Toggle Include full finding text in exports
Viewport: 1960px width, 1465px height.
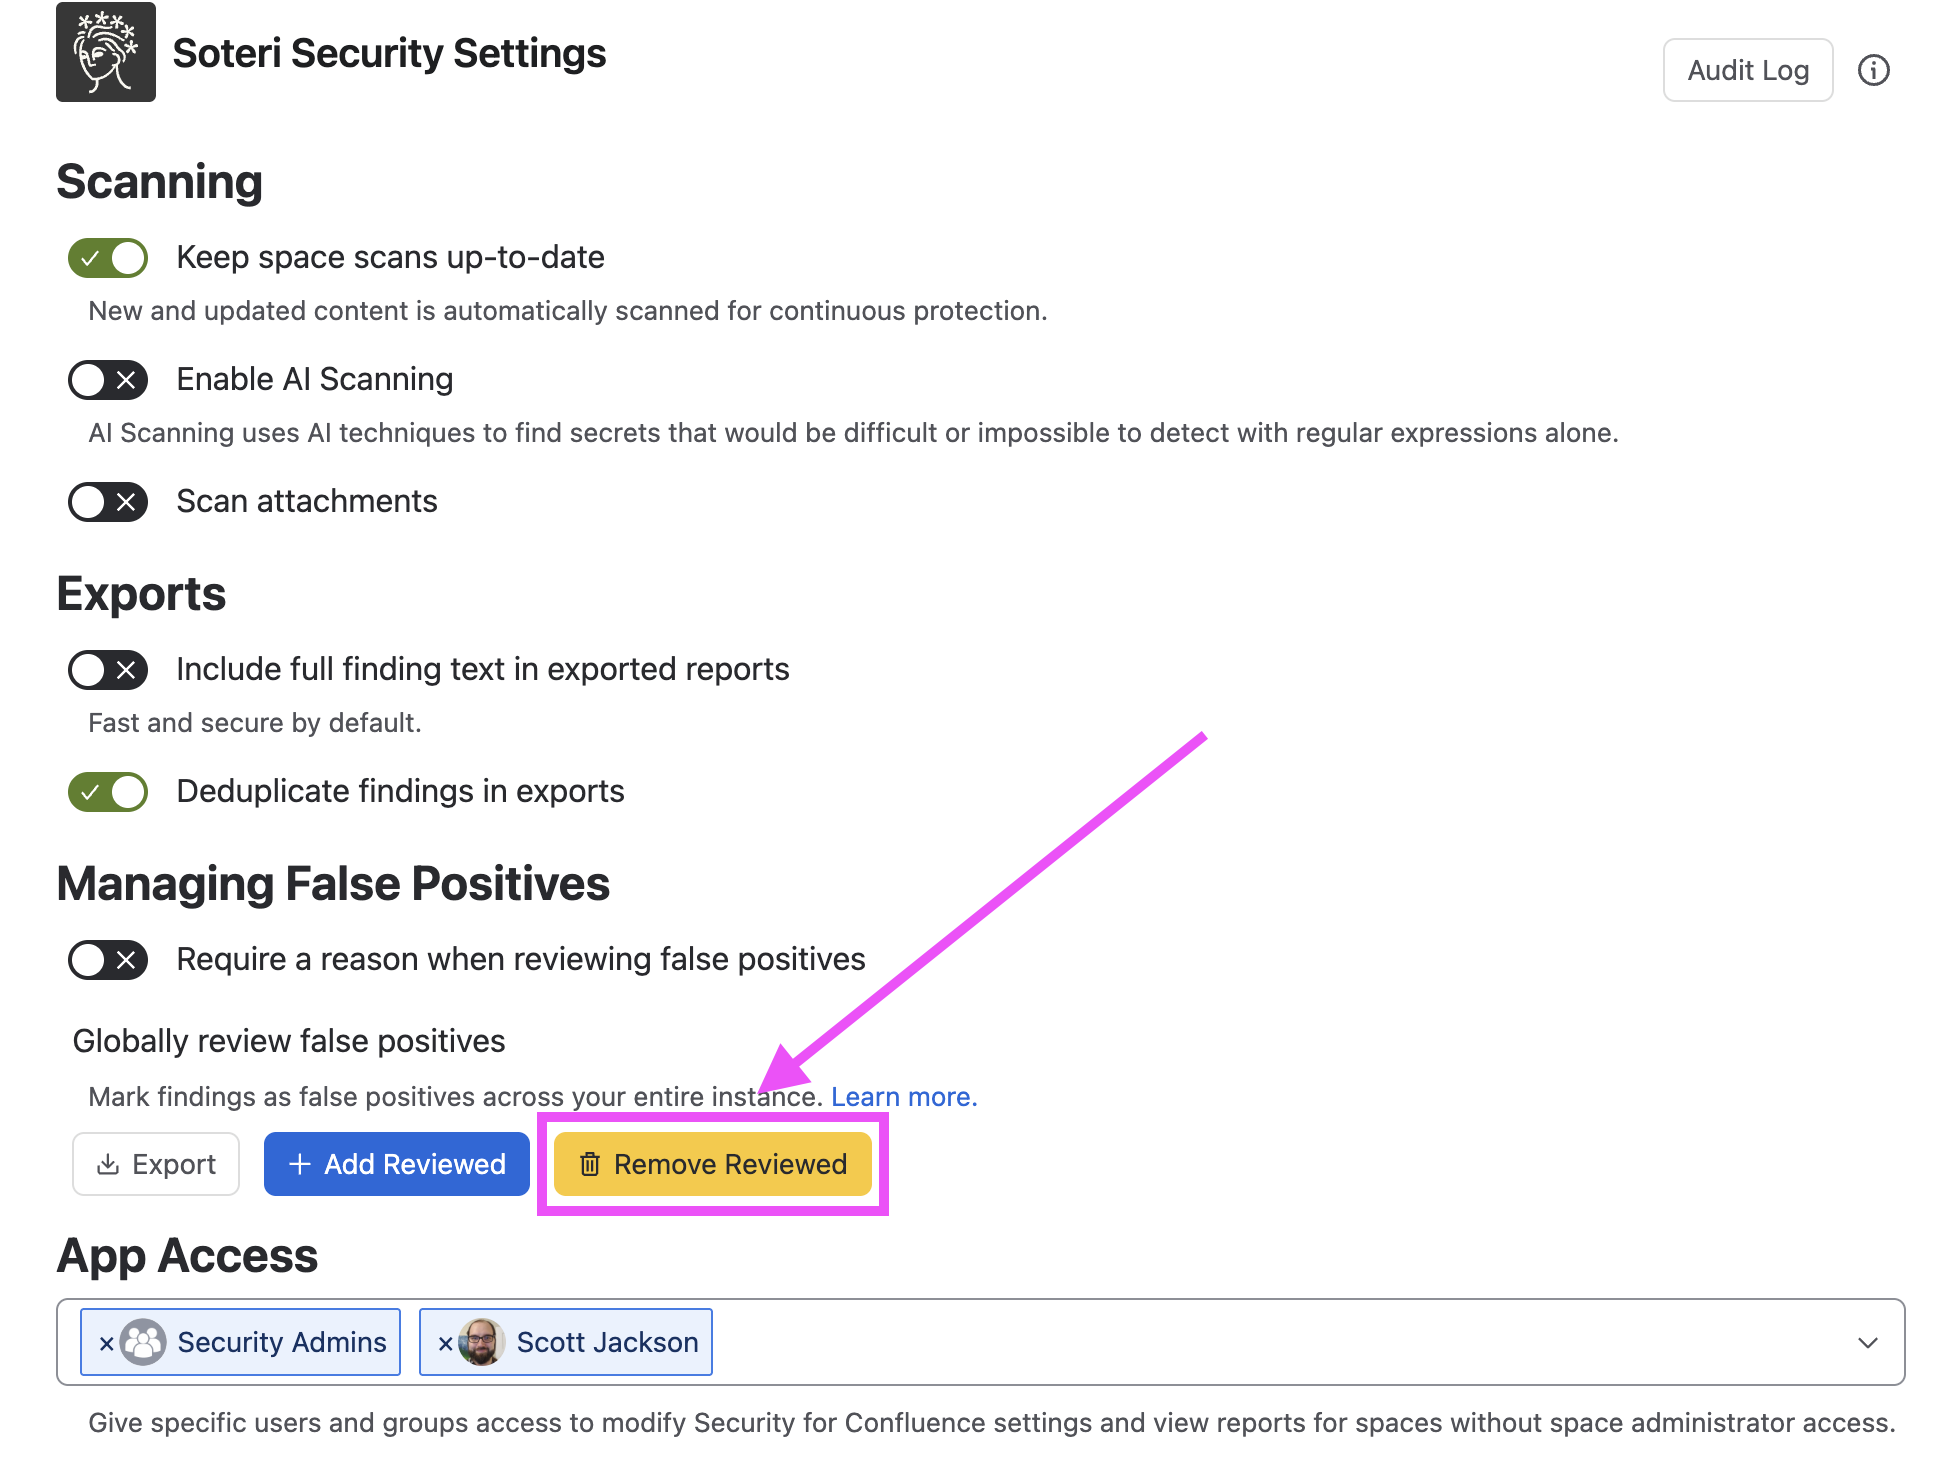pos(108,670)
